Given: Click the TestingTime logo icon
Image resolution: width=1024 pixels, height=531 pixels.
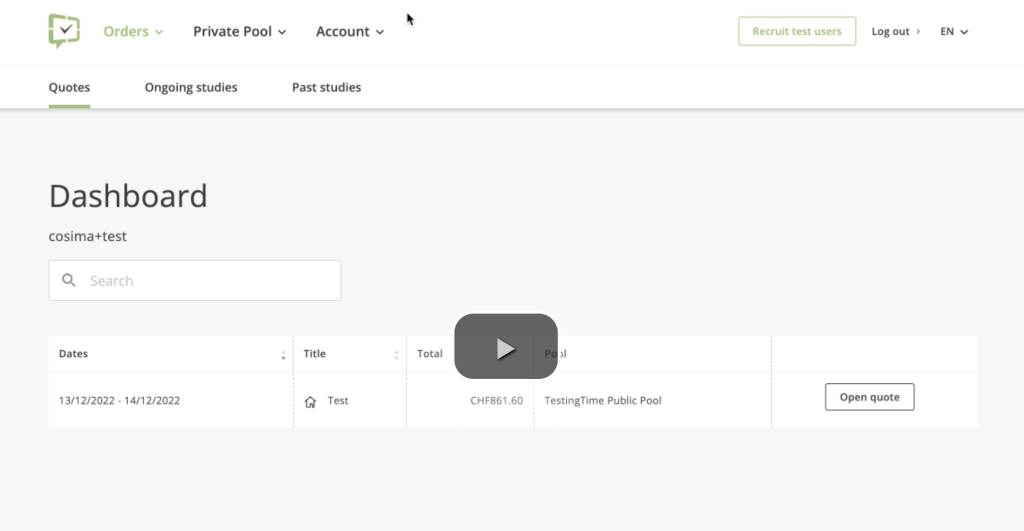Looking at the screenshot, I should tap(64, 31).
